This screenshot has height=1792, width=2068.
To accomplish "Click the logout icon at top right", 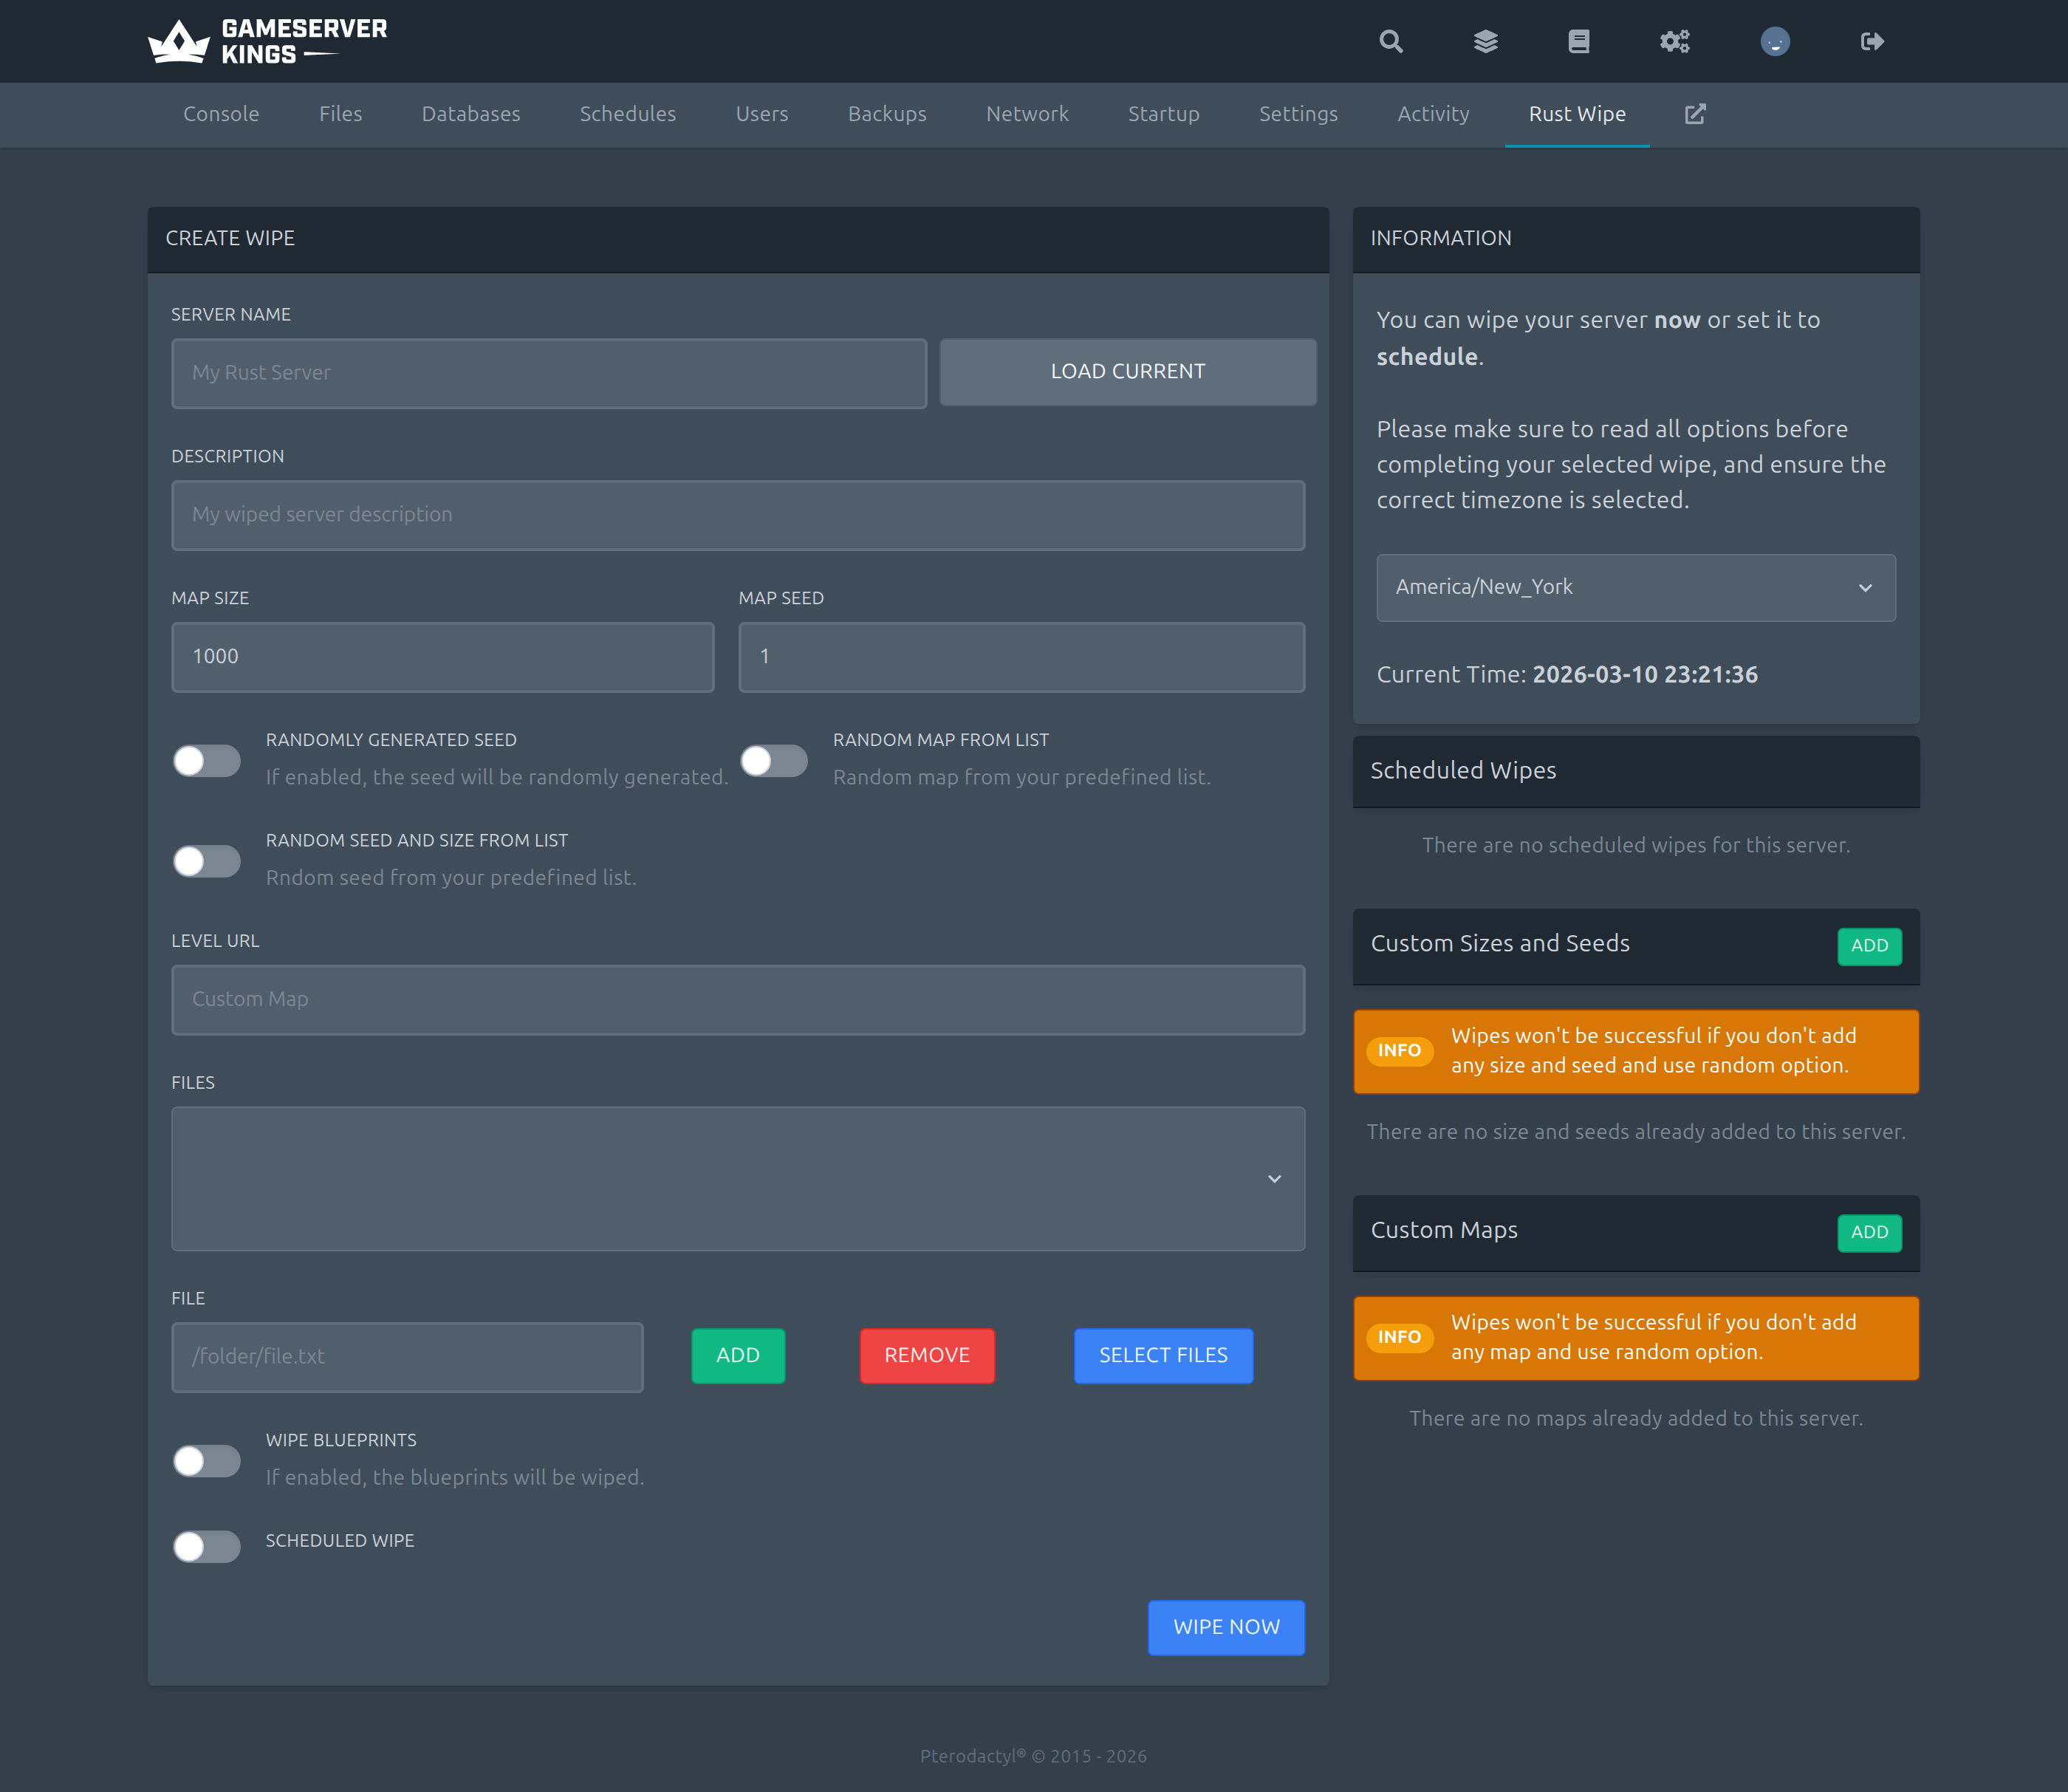I will [x=1871, y=41].
